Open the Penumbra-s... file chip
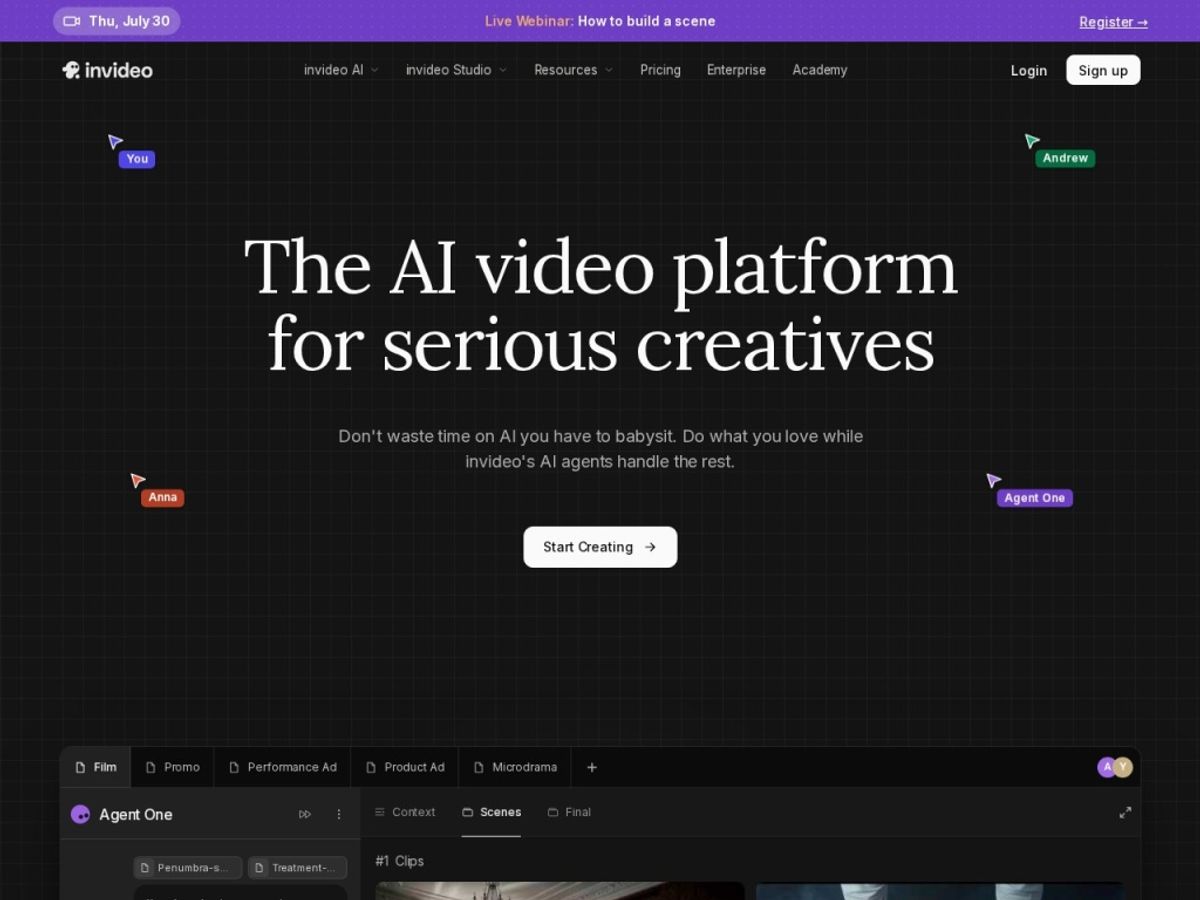This screenshot has height=900, width=1200. pos(188,868)
